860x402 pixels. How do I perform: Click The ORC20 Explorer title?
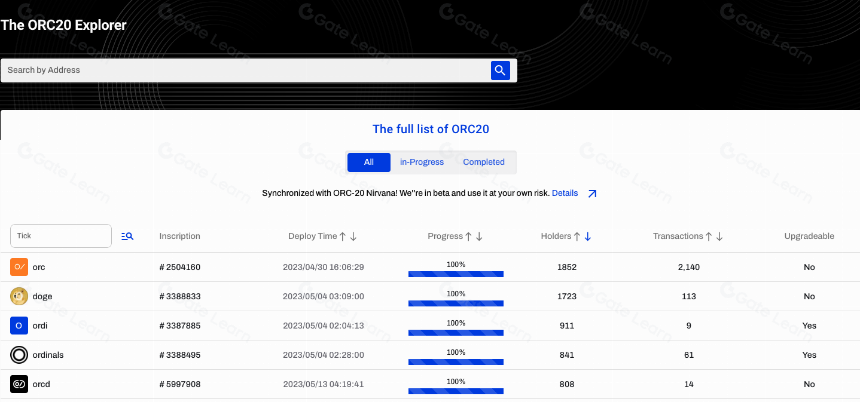(64, 25)
